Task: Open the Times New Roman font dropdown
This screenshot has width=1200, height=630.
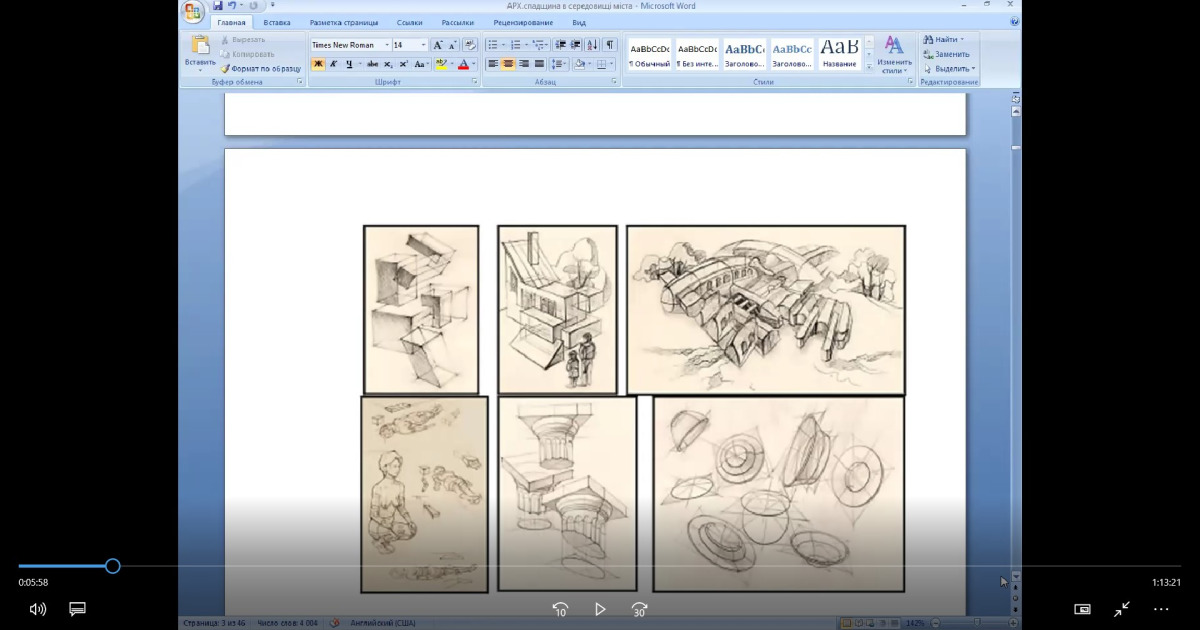Action: point(387,45)
